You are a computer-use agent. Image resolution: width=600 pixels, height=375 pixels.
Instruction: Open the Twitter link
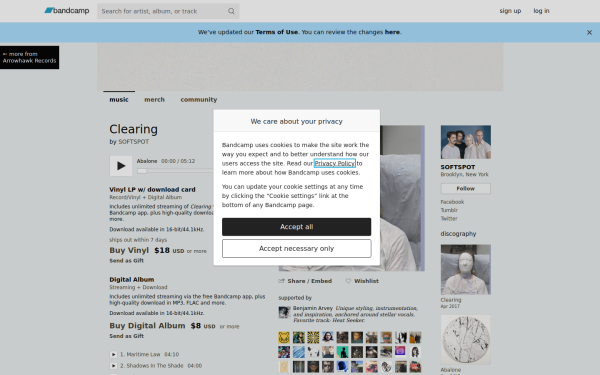coord(449,218)
